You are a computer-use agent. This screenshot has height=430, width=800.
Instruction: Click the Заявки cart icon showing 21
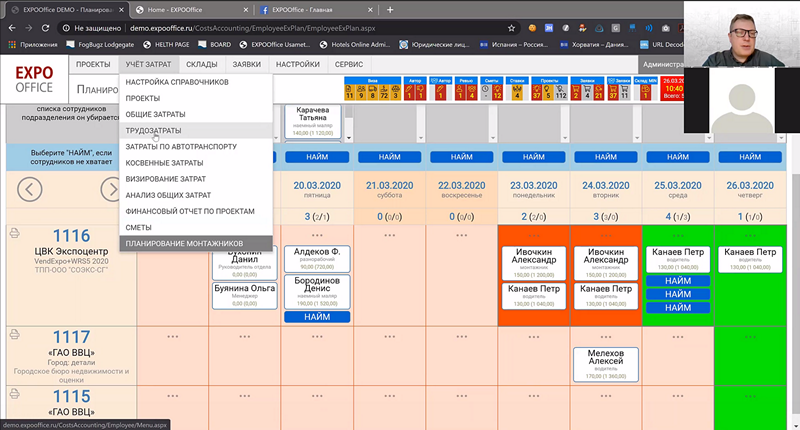598,92
